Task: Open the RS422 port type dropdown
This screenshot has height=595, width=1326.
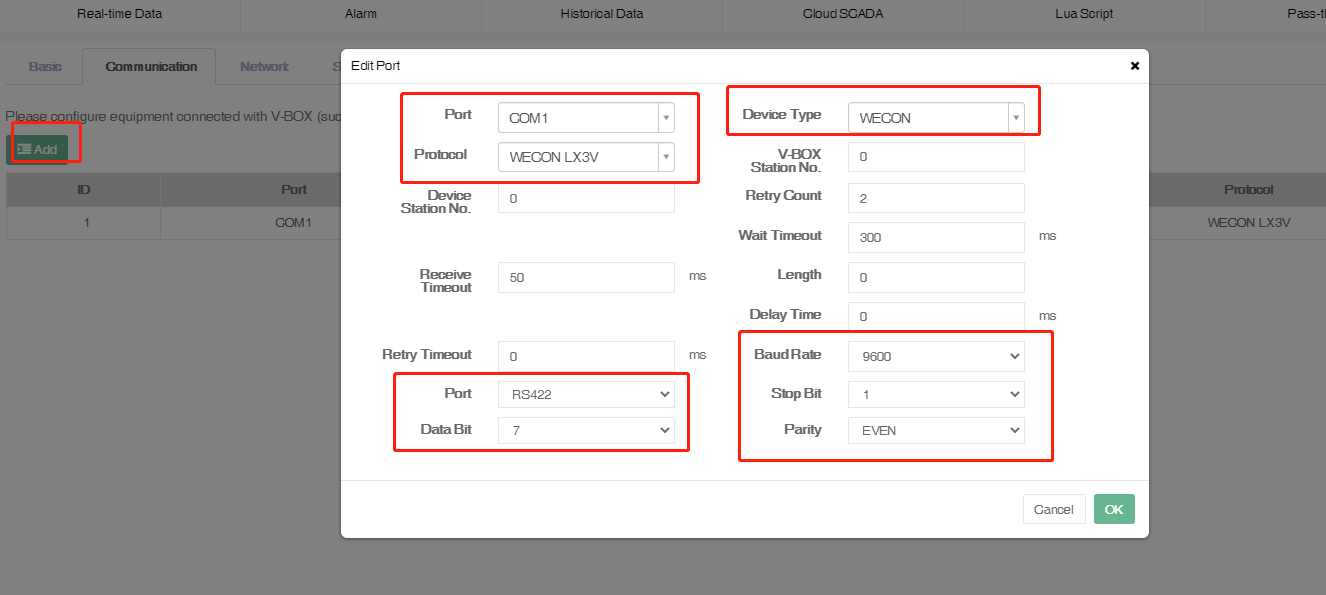Action: [x=586, y=394]
